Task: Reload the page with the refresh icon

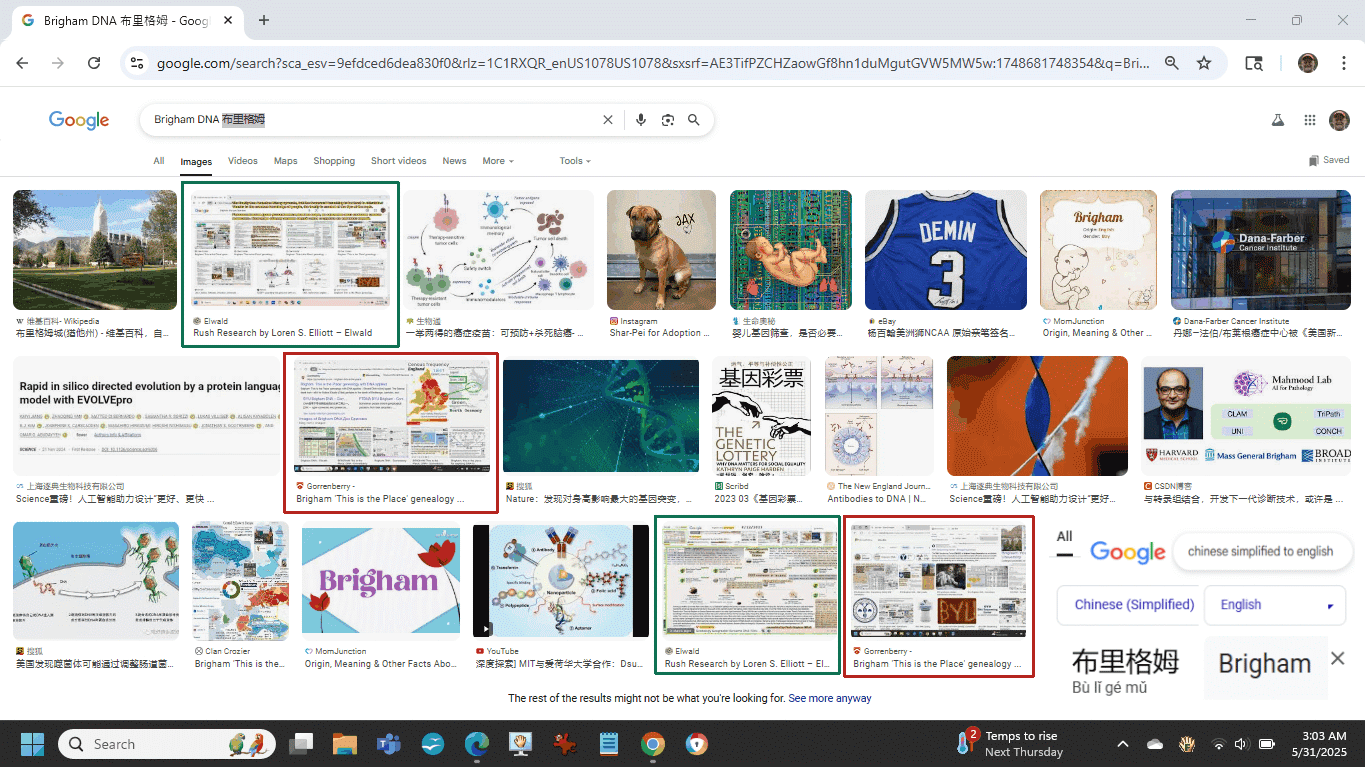Action: pos(94,63)
